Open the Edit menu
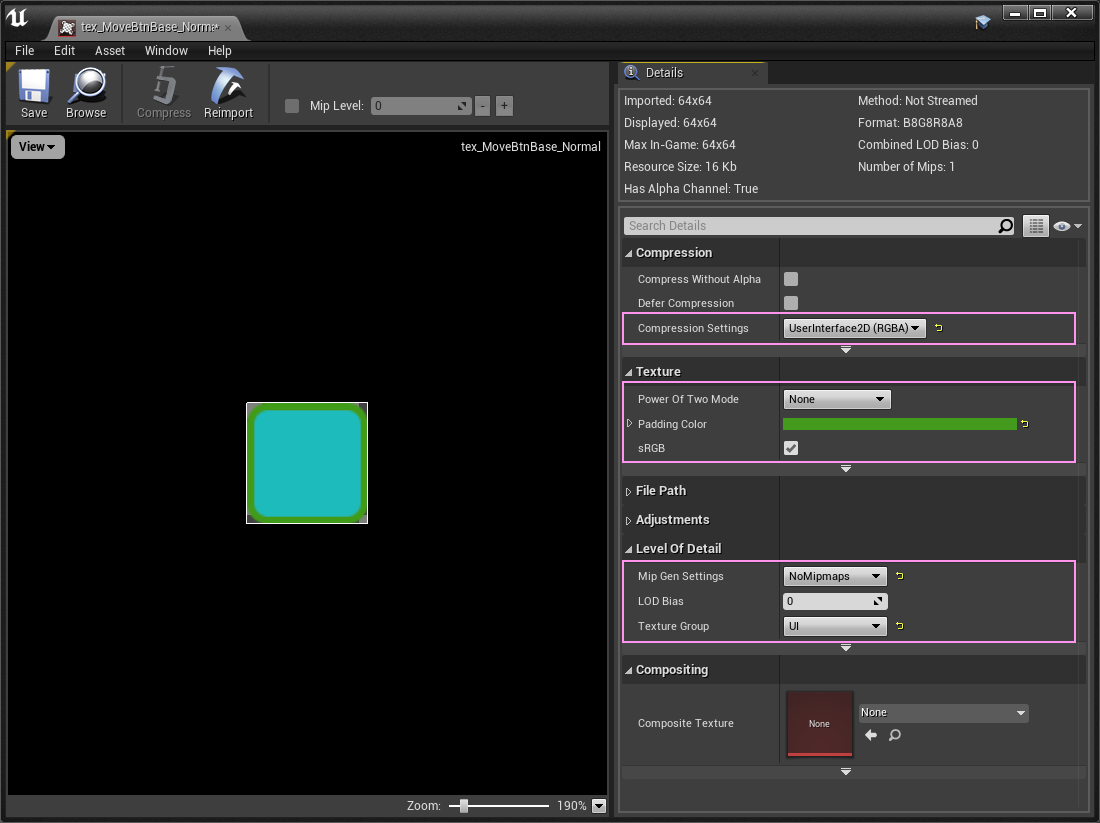1100x823 pixels. (x=65, y=51)
